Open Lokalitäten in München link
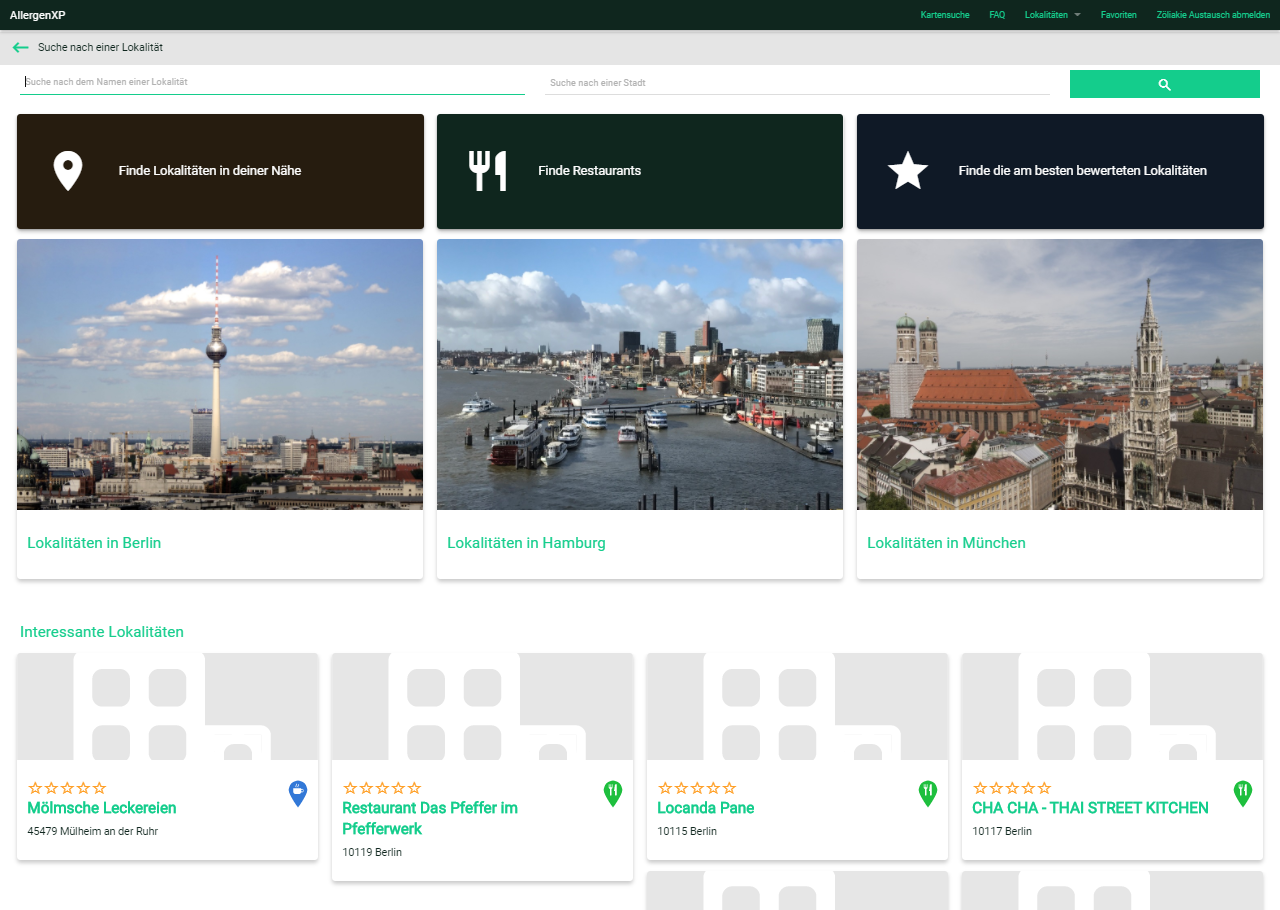 [x=946, y=543]
